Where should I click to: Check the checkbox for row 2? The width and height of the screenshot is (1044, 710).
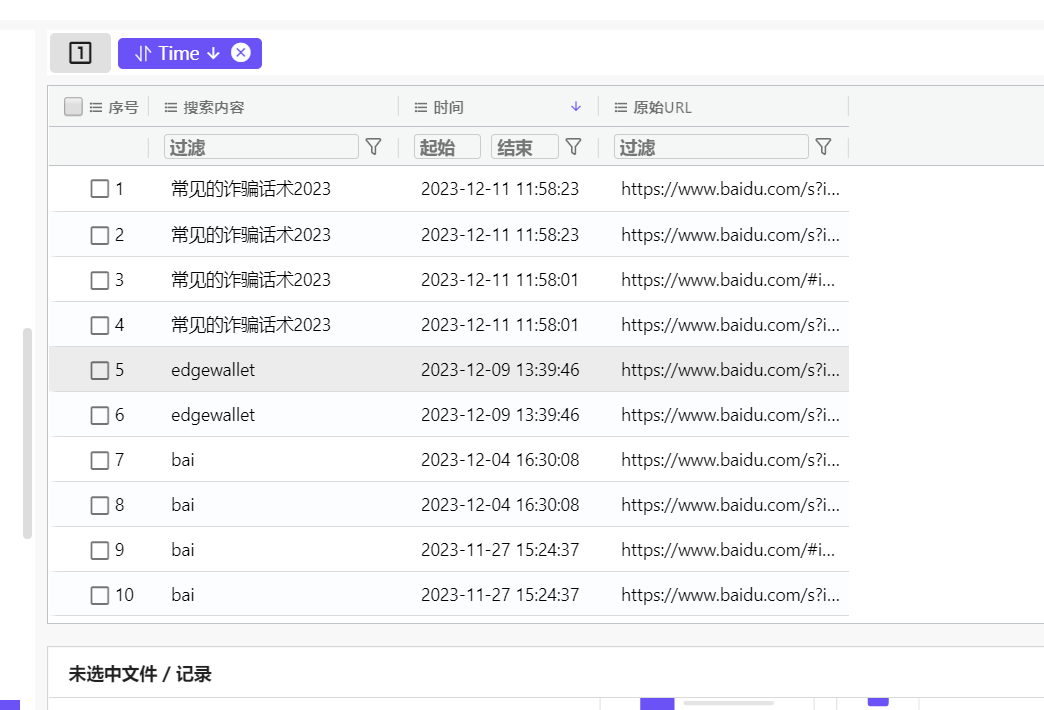tap(100, 235)
